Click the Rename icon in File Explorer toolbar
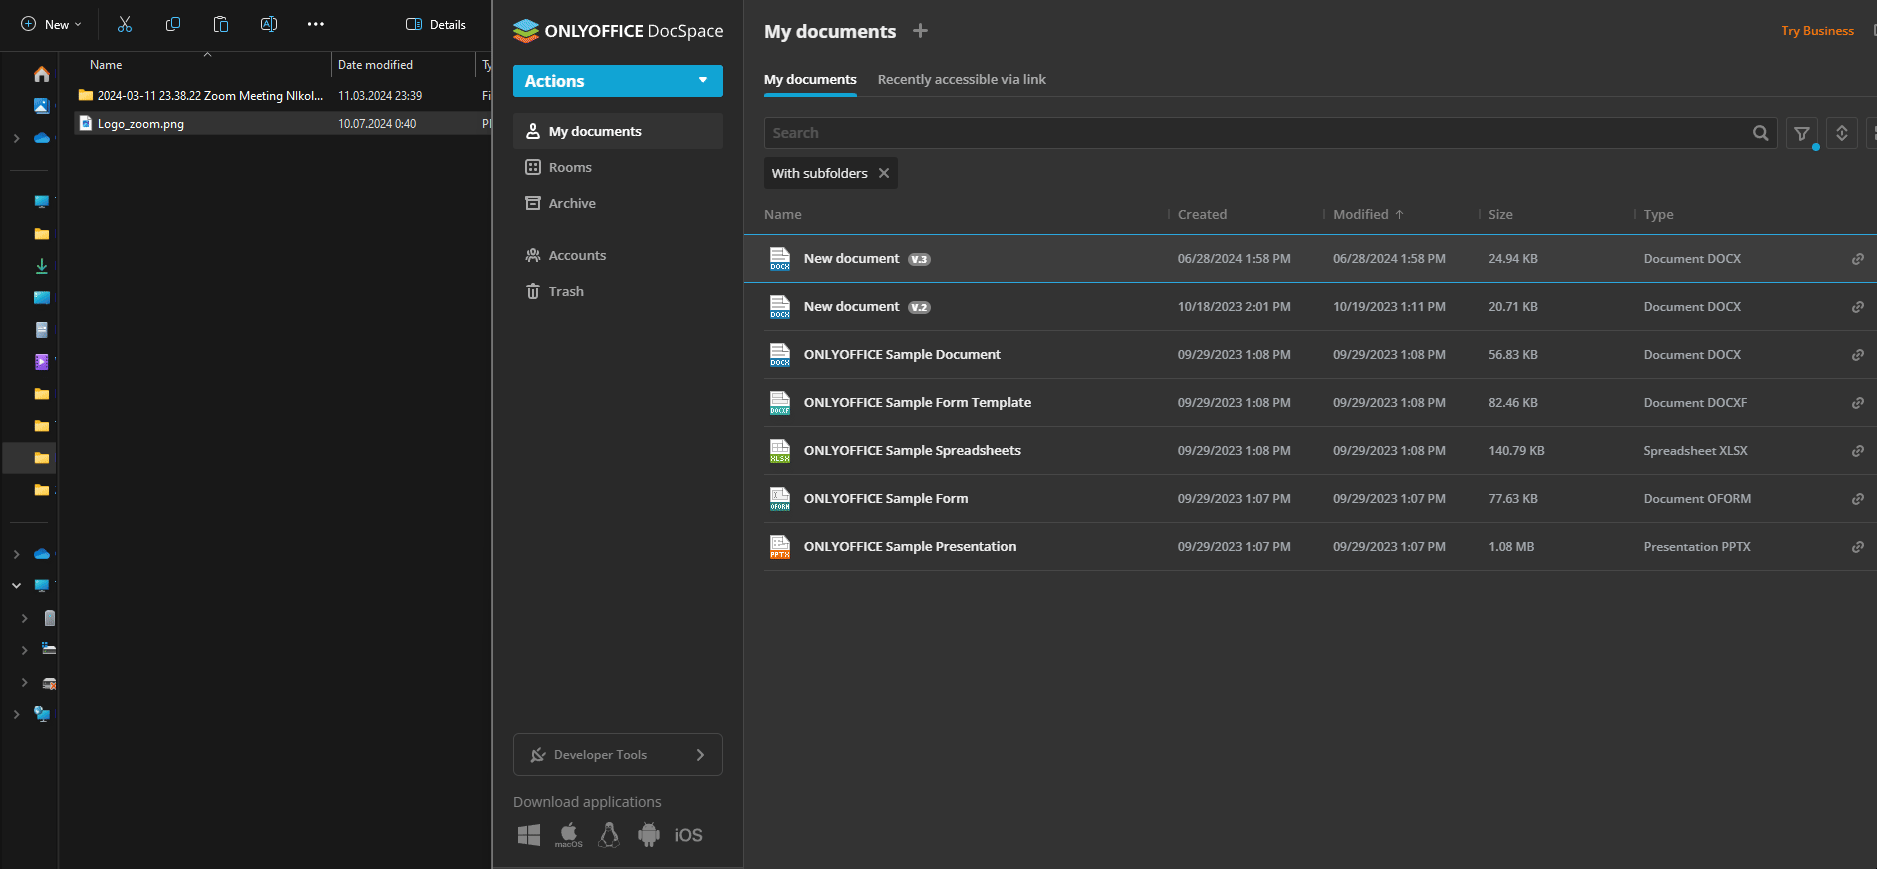 tap(269, 24)
